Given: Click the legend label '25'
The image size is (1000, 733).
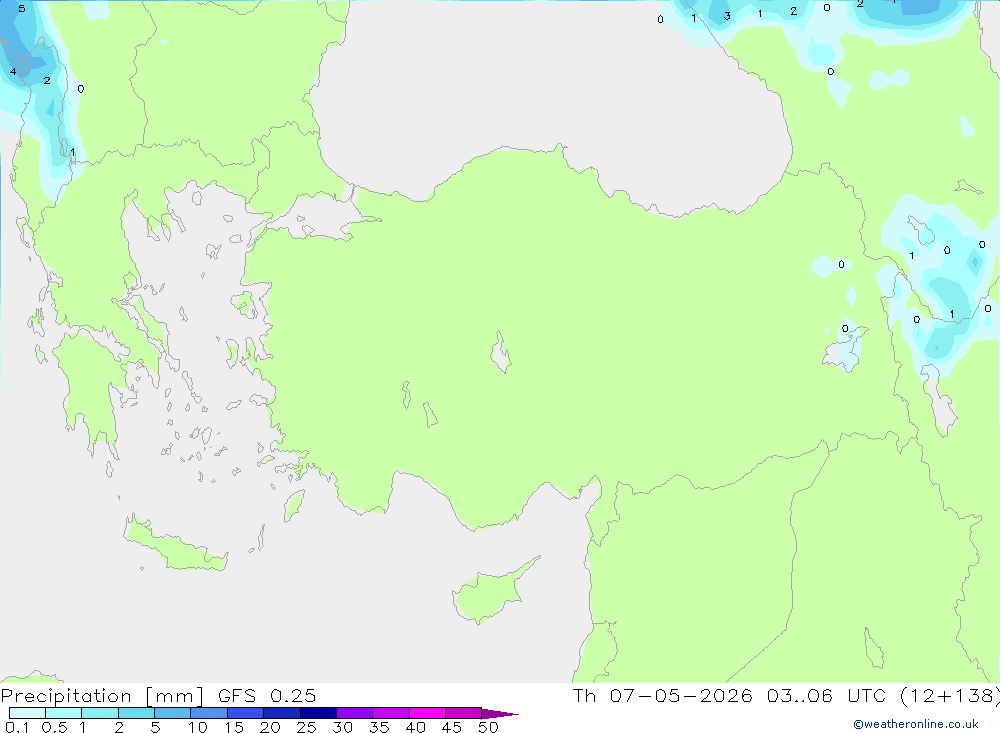Looking at the screenshot, I should pyautogui.click(x=306, y=727).
